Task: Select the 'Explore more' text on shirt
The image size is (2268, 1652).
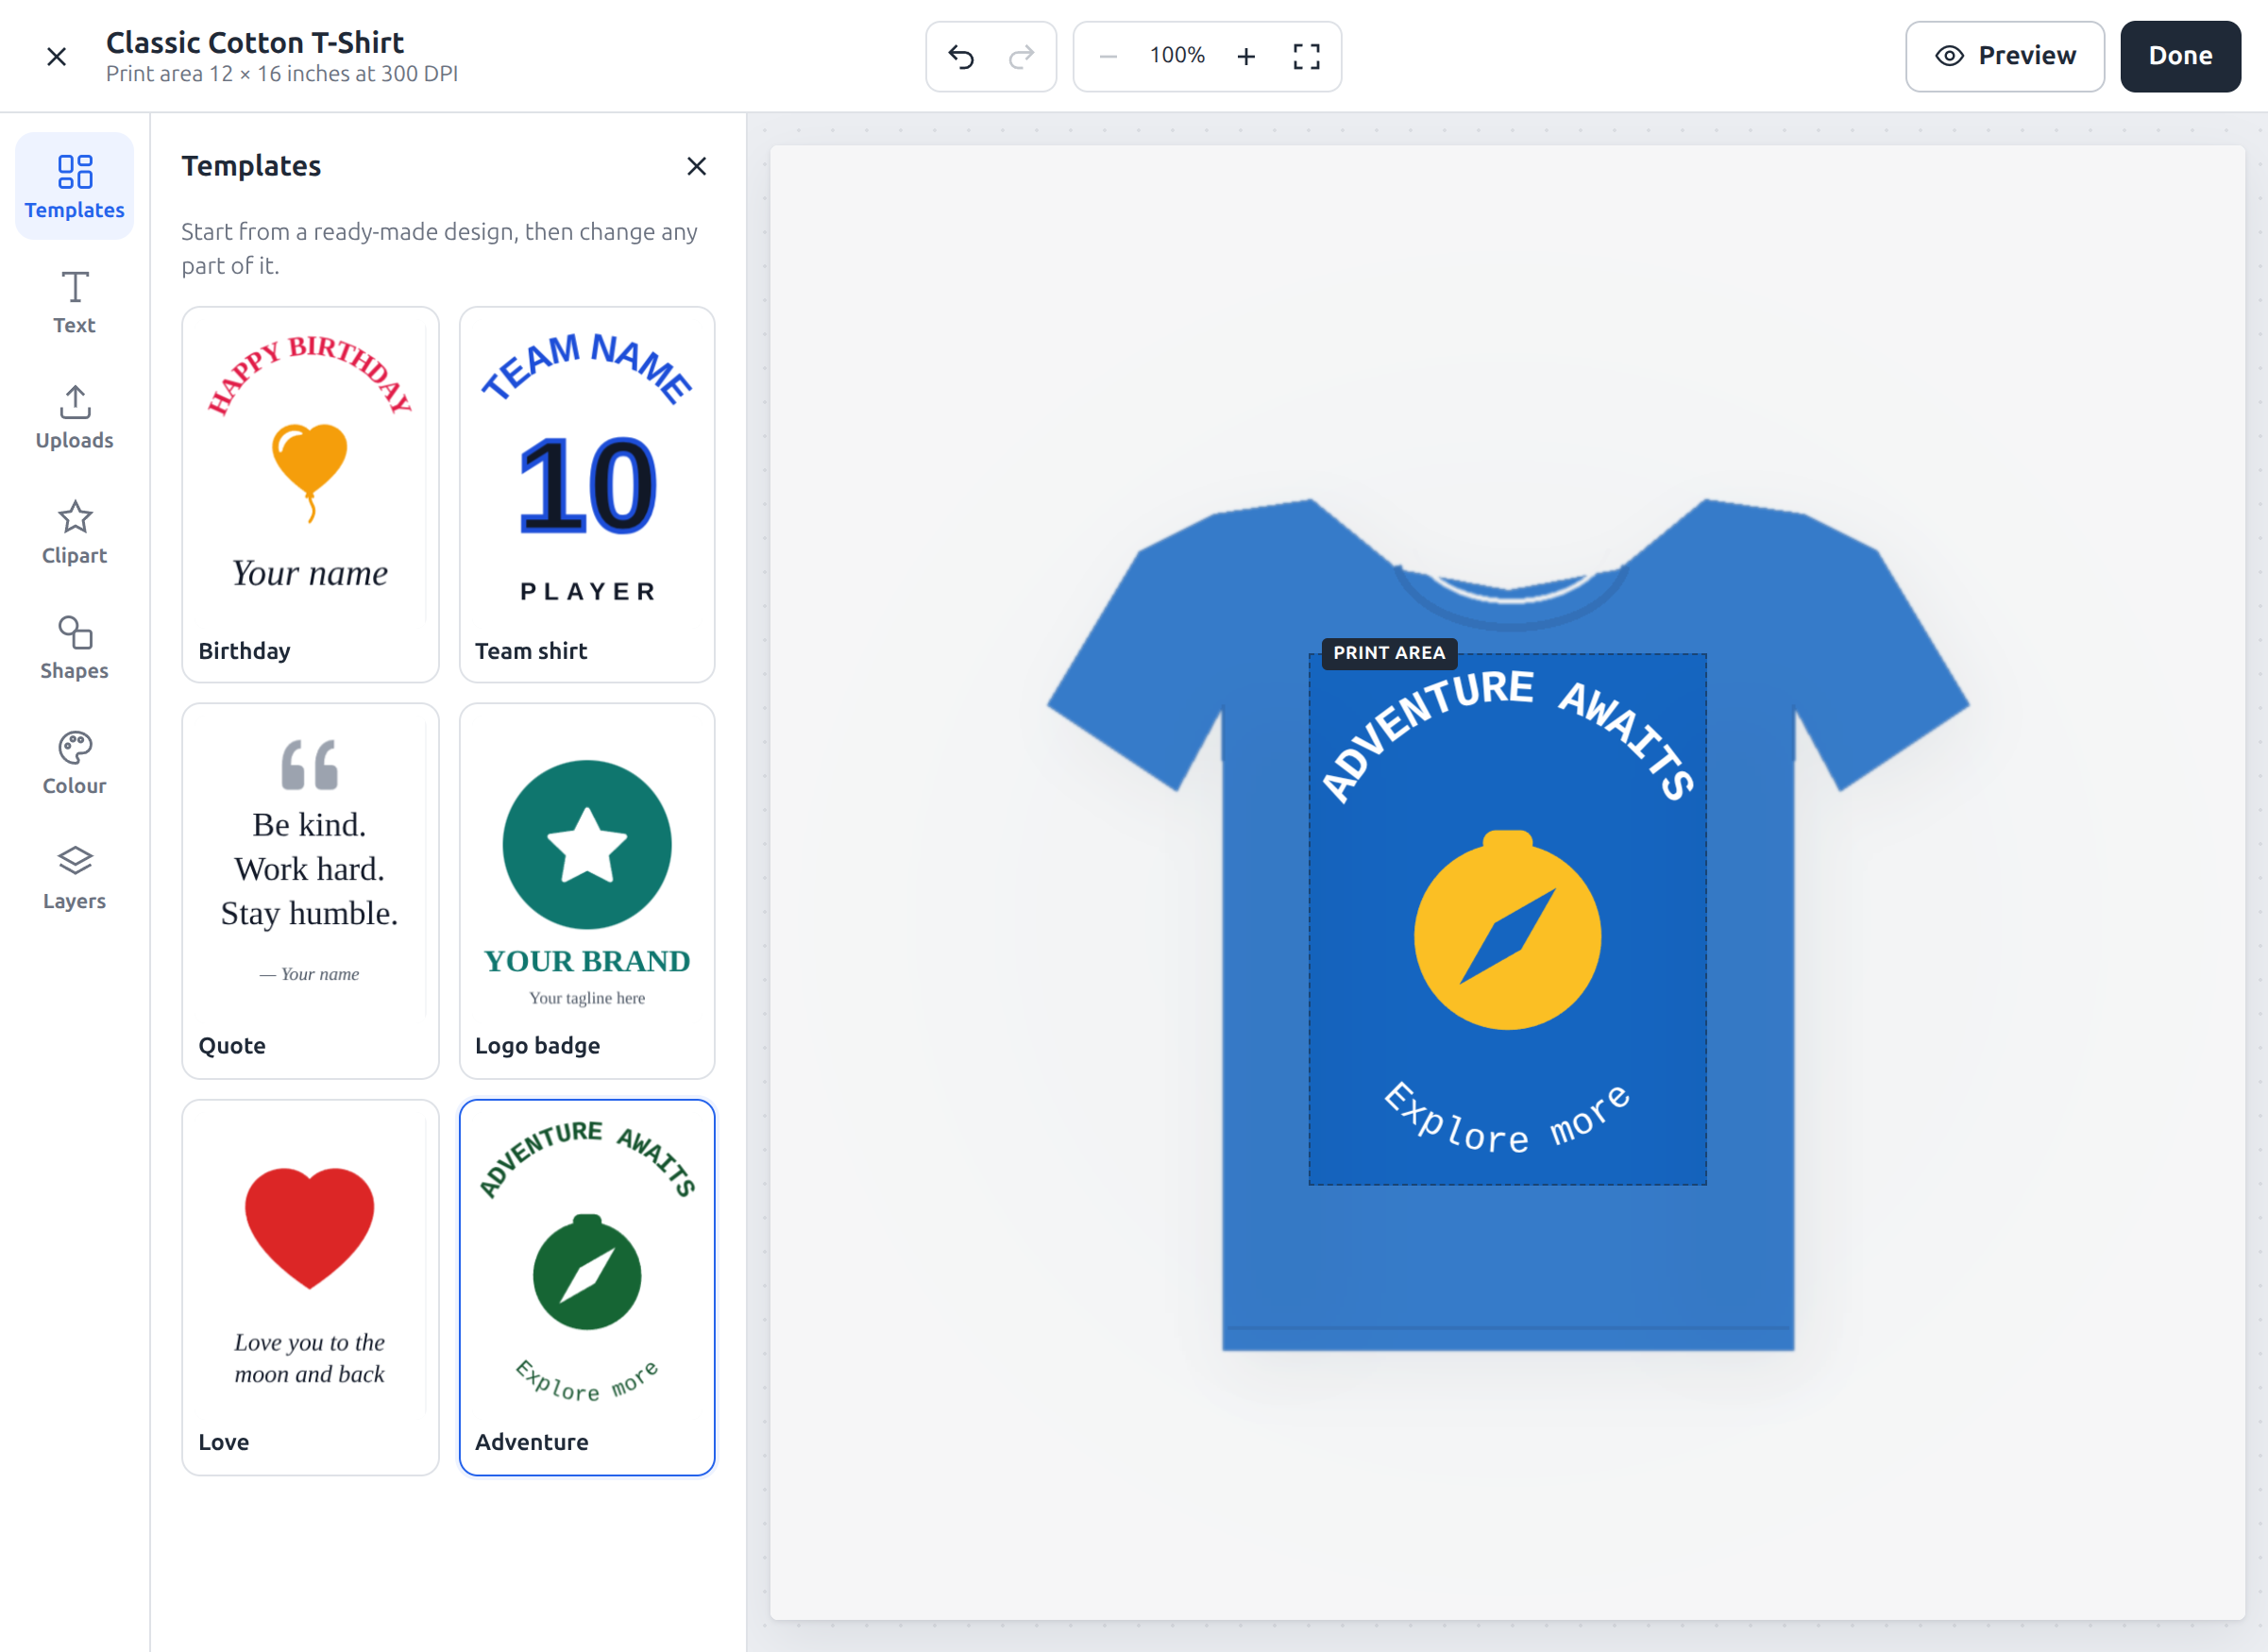Action: click(x=1507, y=1118)
